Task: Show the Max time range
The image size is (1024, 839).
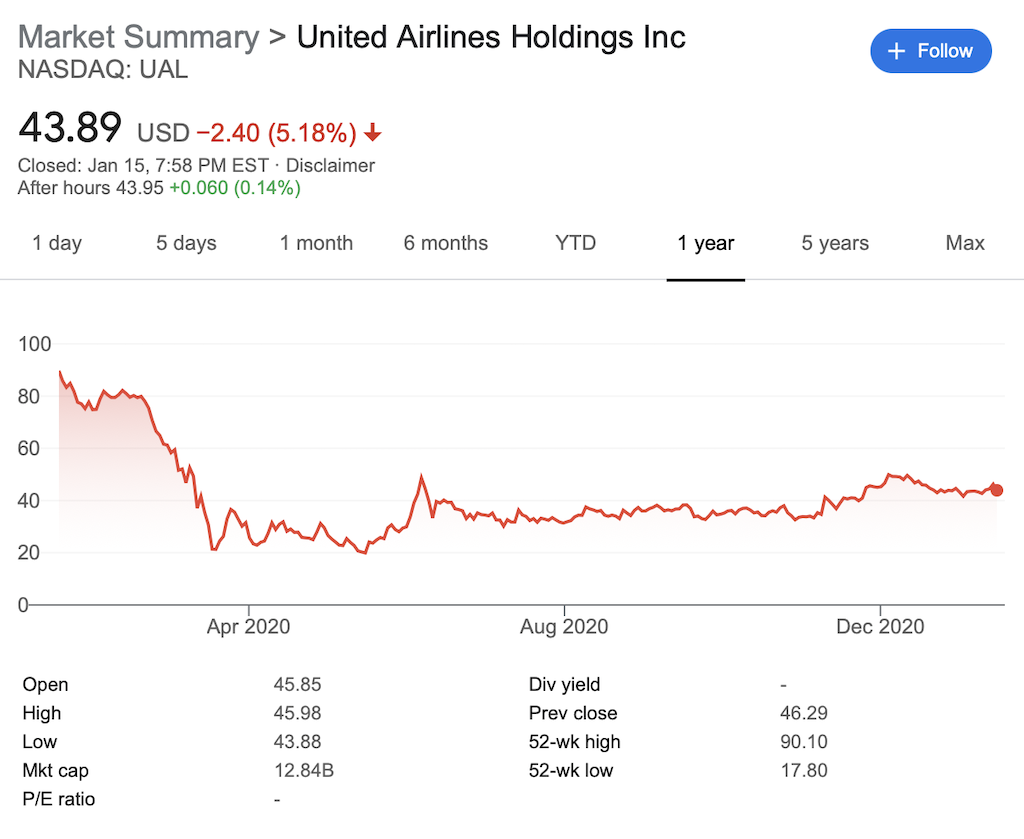Action: [x=965, y=243]
